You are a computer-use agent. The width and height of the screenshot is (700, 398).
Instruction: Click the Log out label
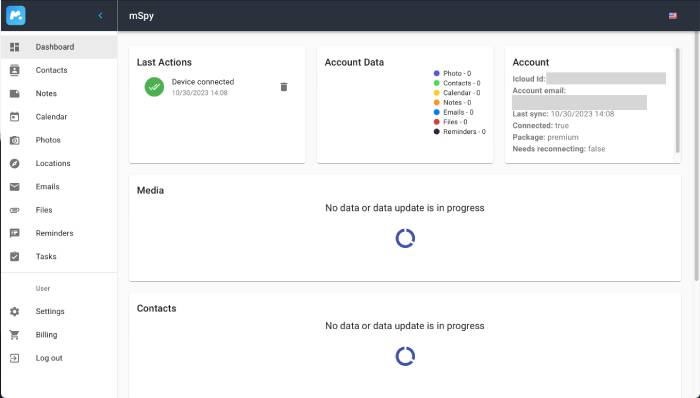(x=49, y=358)
